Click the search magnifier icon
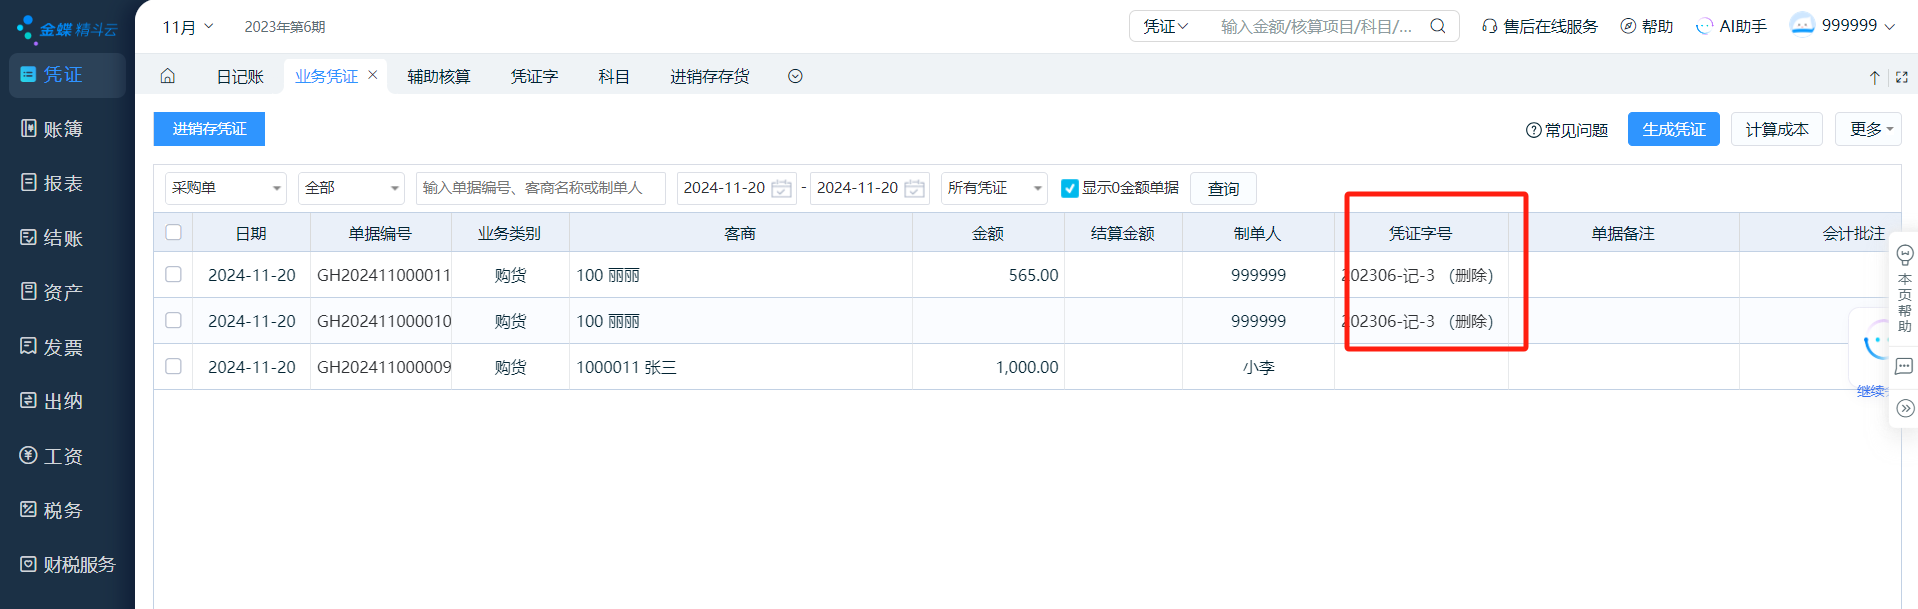The image size is (1918, 609). (x=1437, y=26)
